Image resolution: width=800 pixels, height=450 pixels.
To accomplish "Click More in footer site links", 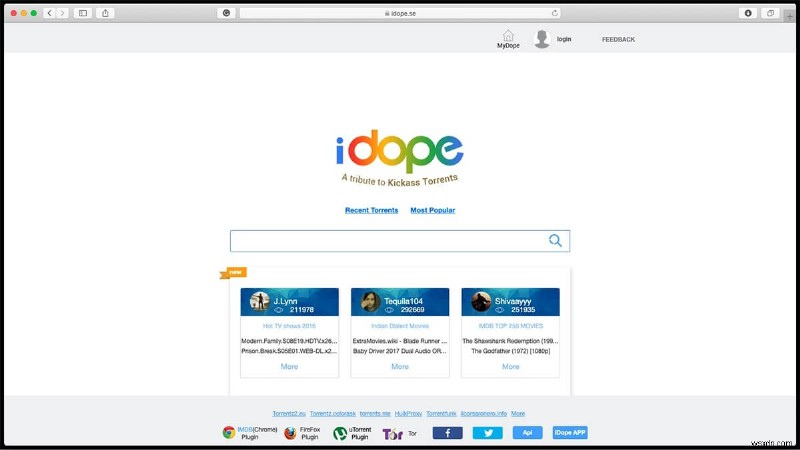I will tap(518, 413).
